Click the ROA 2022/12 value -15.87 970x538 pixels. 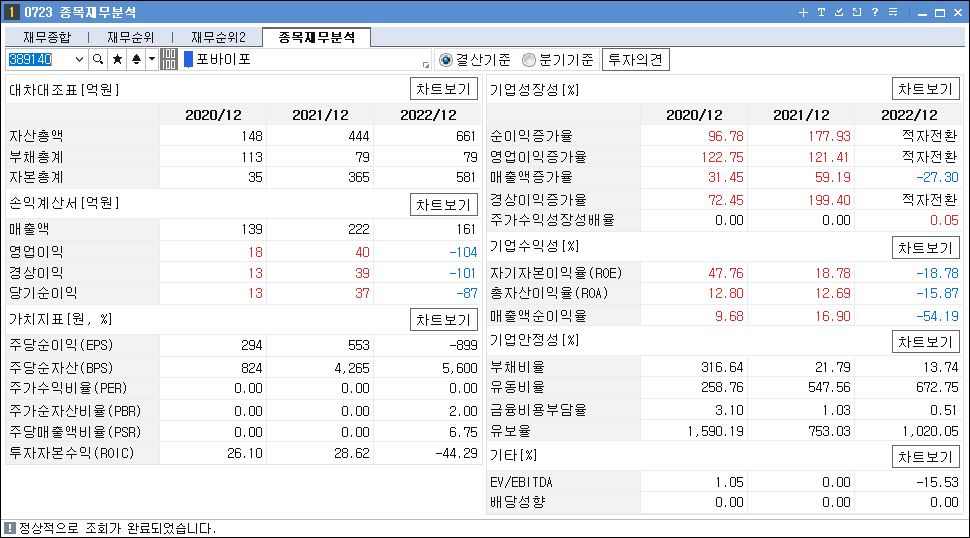click(x=937, y=293)
